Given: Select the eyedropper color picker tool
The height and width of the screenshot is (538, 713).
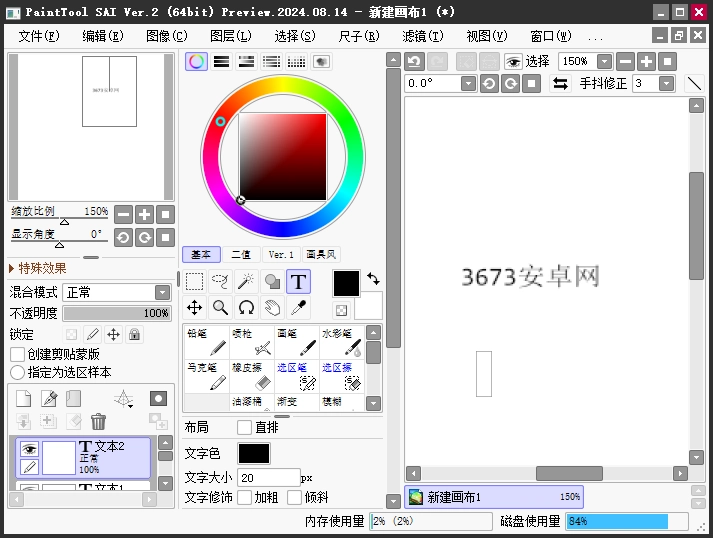Looking at the screenshot, I should pos(298,308).
